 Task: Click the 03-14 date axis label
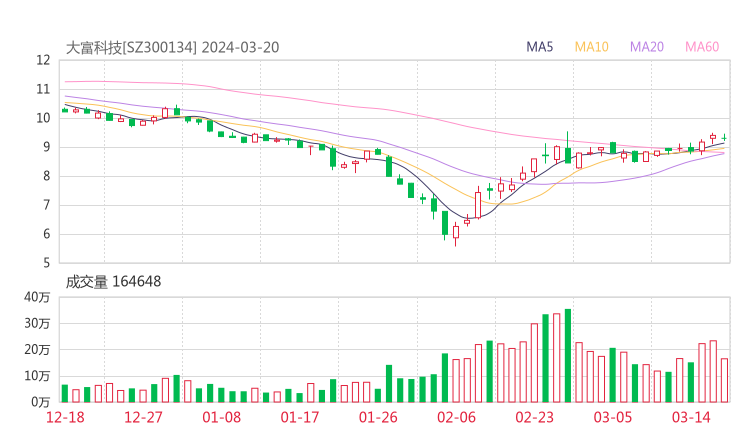[x=691, y=417]
